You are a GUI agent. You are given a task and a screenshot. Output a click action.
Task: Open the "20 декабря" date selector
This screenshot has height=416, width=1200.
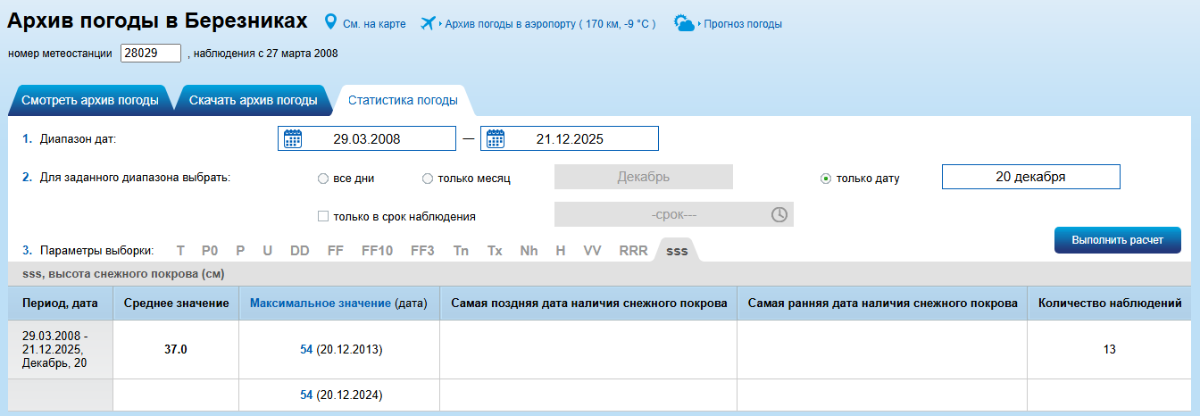pyautogui.click(x=1030, y=177)
